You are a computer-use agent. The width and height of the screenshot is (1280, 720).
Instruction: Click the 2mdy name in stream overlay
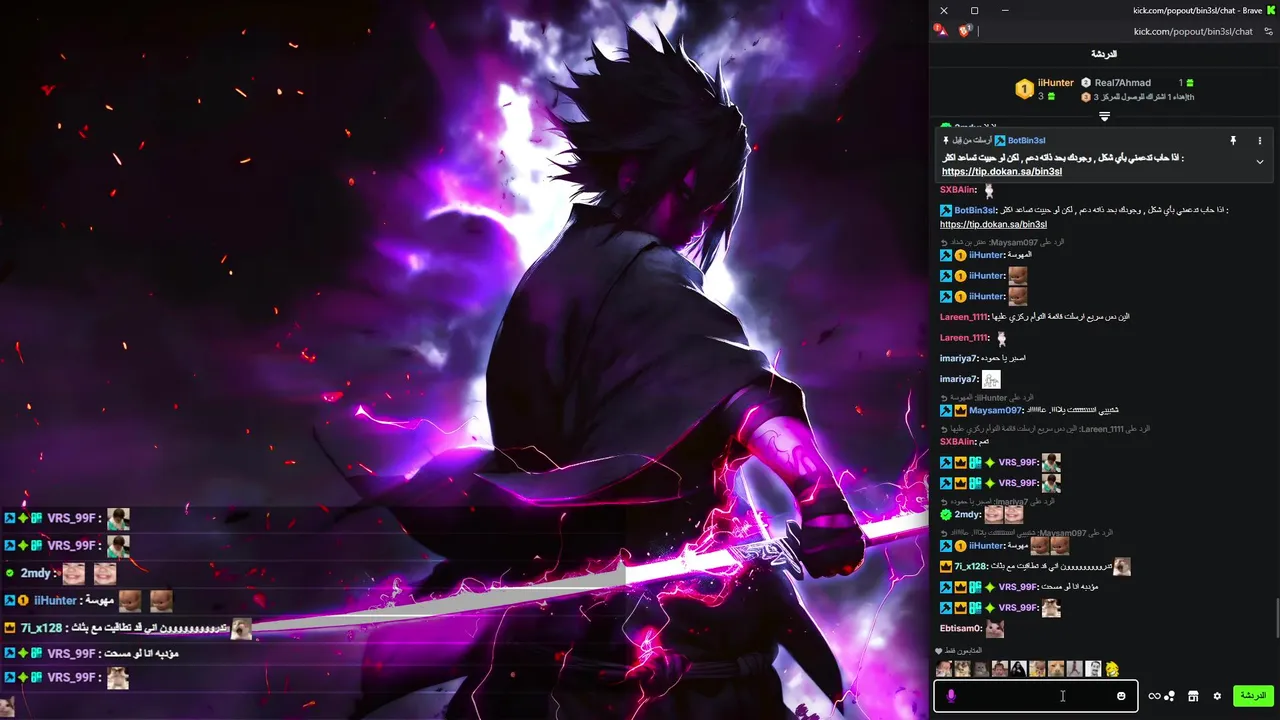click(x=35, y=573)
